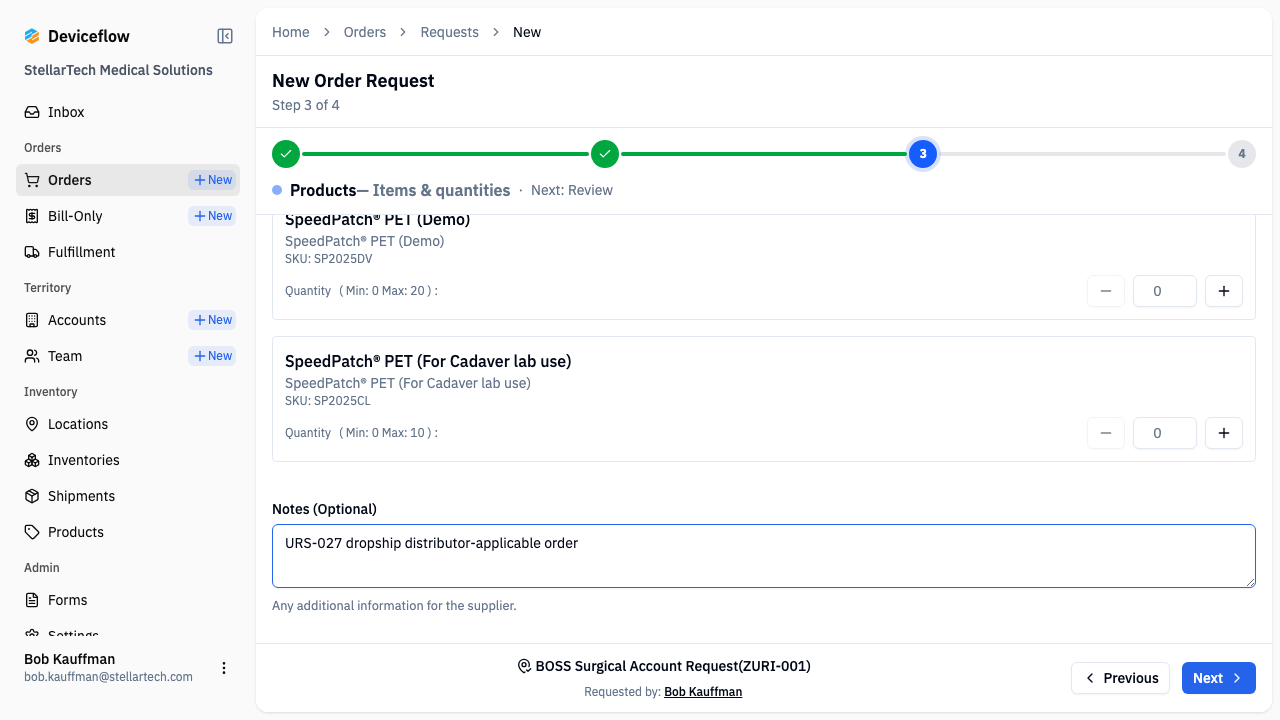Click the account location icon in footer
1280x720 pixels.
coord(524,666)
